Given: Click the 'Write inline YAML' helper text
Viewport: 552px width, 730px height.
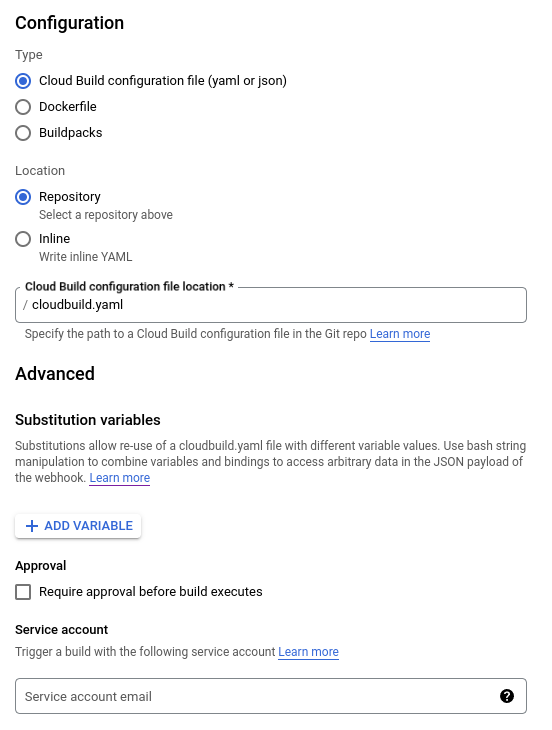Looking at the screenshot, I should coord(86,257).
